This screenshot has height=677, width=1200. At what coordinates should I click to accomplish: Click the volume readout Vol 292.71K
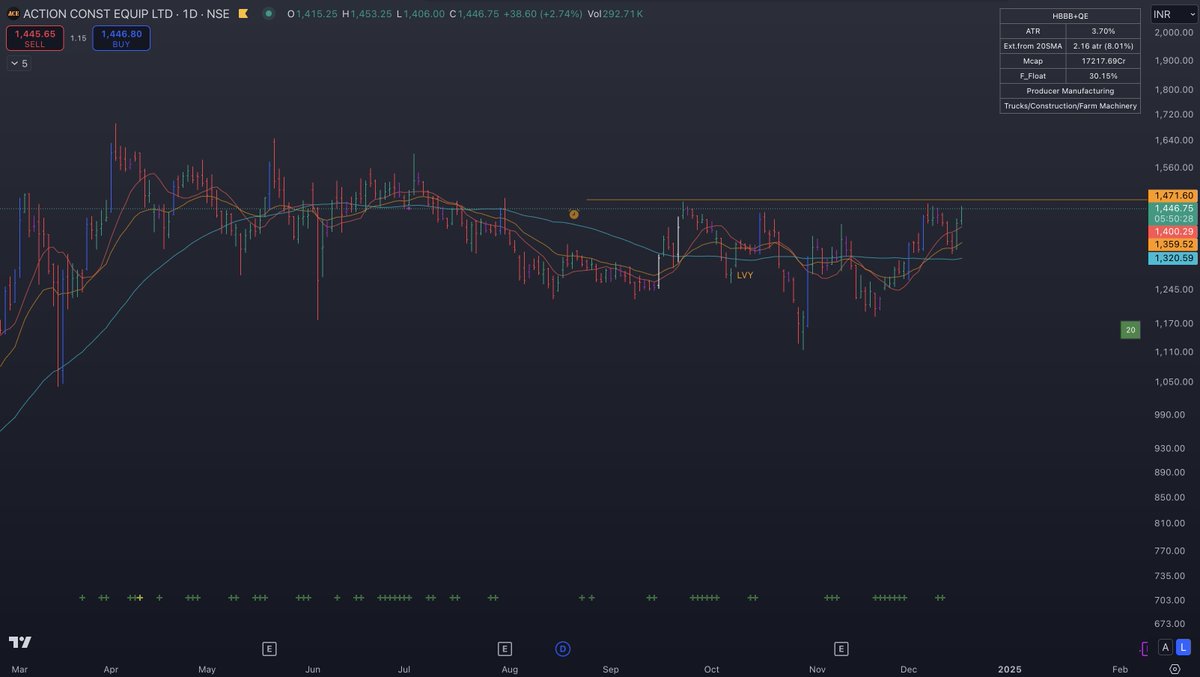click(x=615, y=14)
